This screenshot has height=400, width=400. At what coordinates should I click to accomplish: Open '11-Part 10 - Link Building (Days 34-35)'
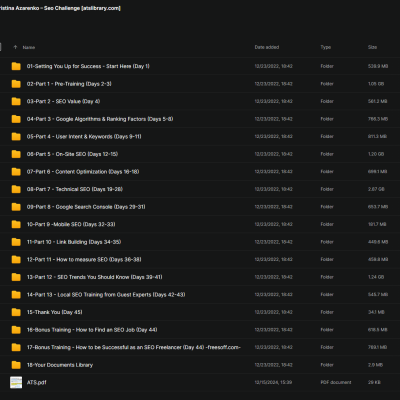click(74, 242)
